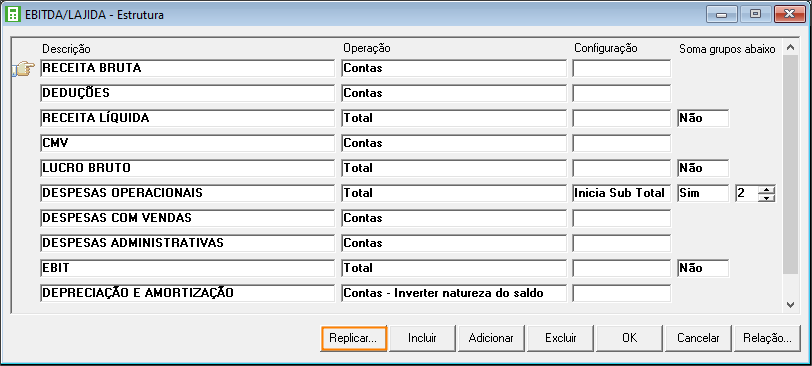Click the pointing hand row indicator icon
Screen dimensions: 812x366
(x=23, y=68)
